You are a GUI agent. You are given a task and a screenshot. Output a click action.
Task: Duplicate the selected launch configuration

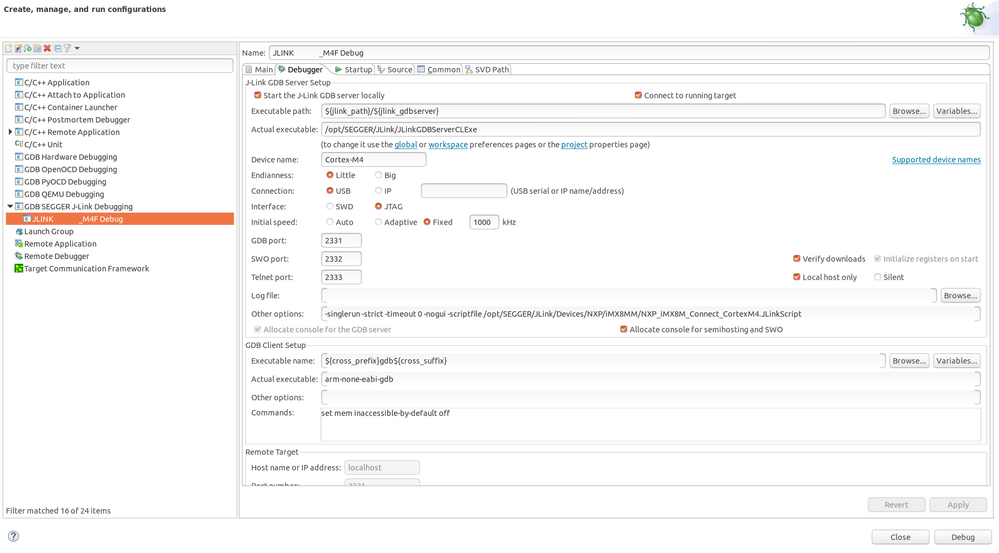point(38,48)
